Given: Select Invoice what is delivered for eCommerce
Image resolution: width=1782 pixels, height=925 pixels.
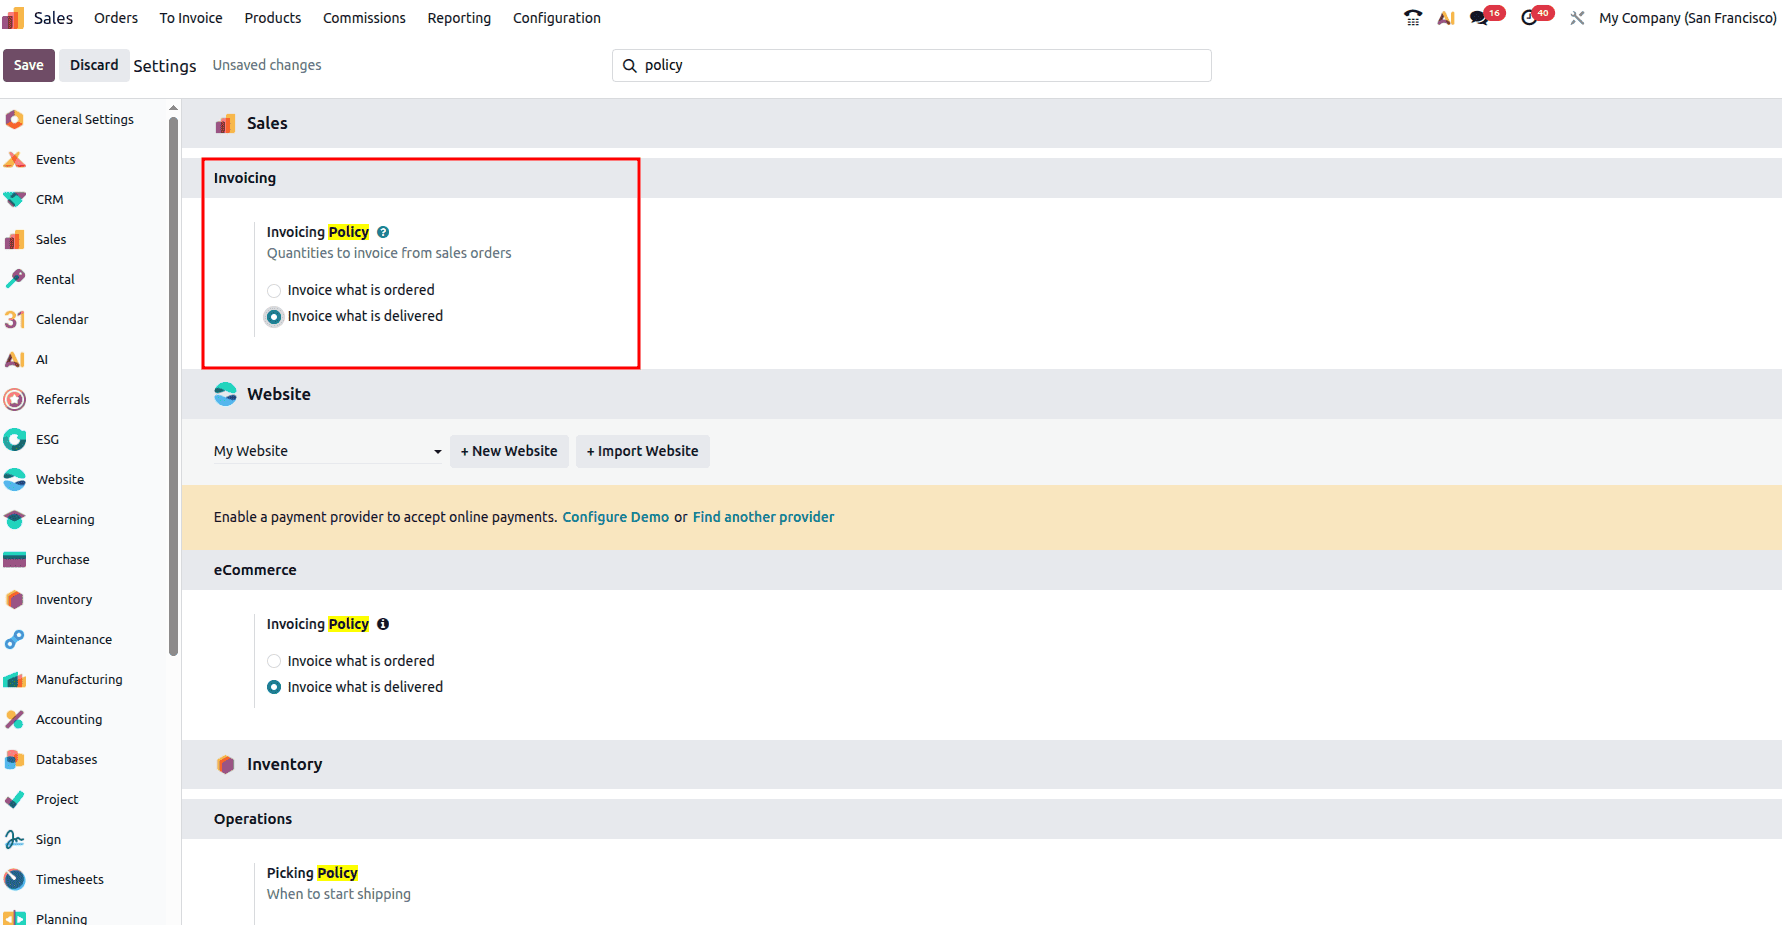Looking at the screenshot, I should [x=274, y=687].
